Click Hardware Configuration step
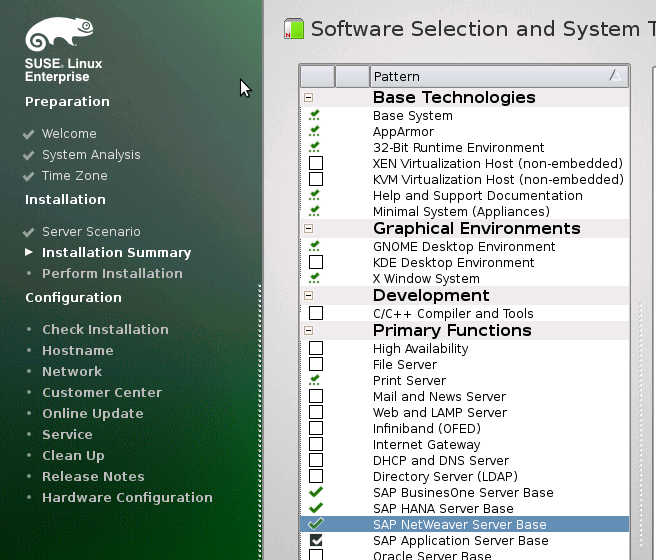Screen dimensions: 656x560 pos(127,498)
